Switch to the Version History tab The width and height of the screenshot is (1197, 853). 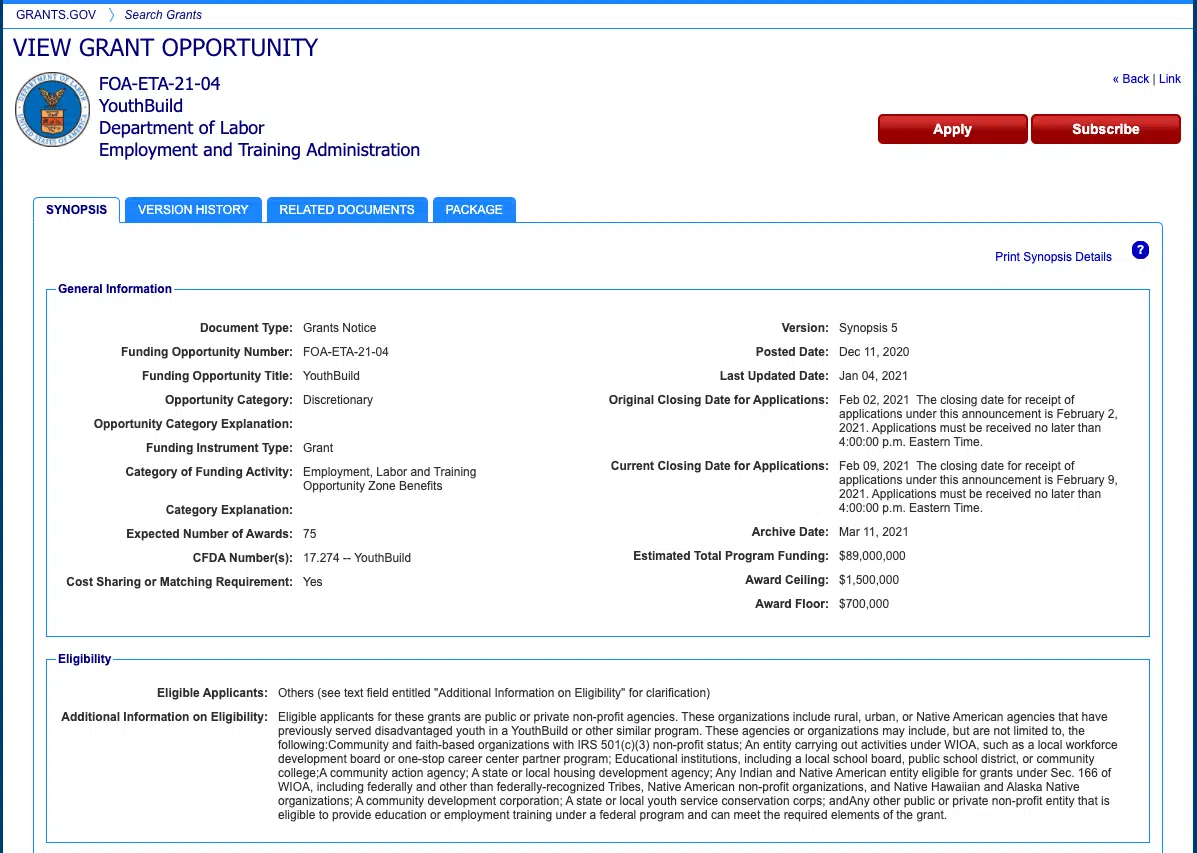click(x=193, y=210)
